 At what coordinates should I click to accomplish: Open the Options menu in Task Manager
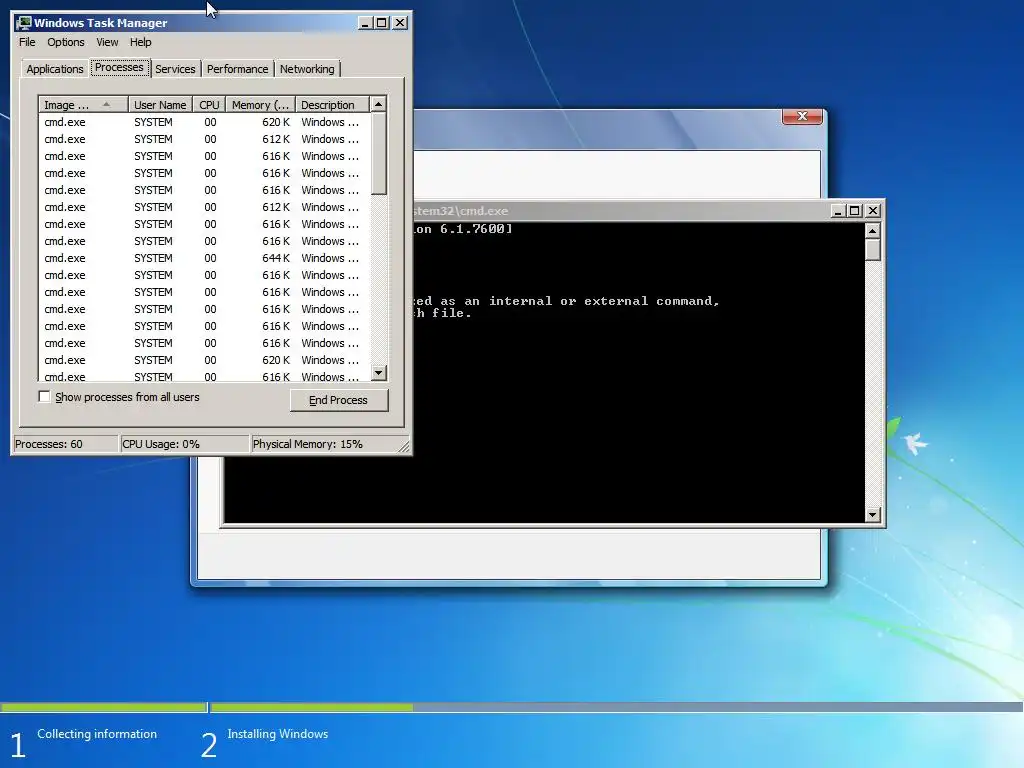pos(65,42)
